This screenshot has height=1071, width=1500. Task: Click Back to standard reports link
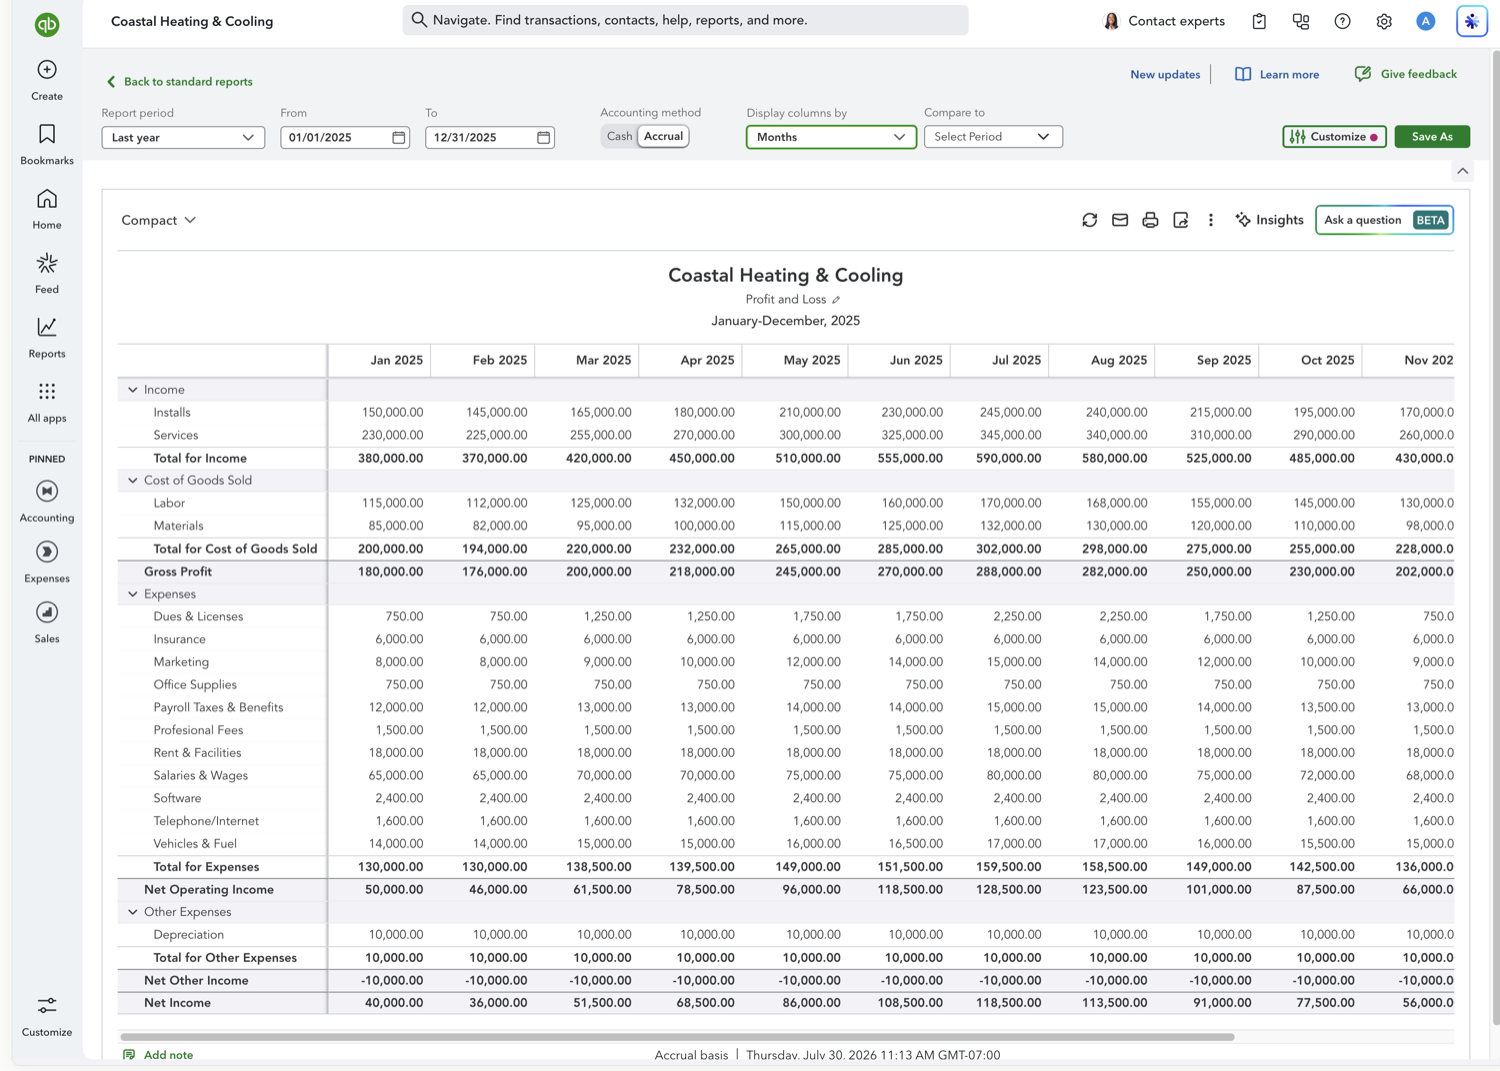pyautogui.click(x=179, y=82)
